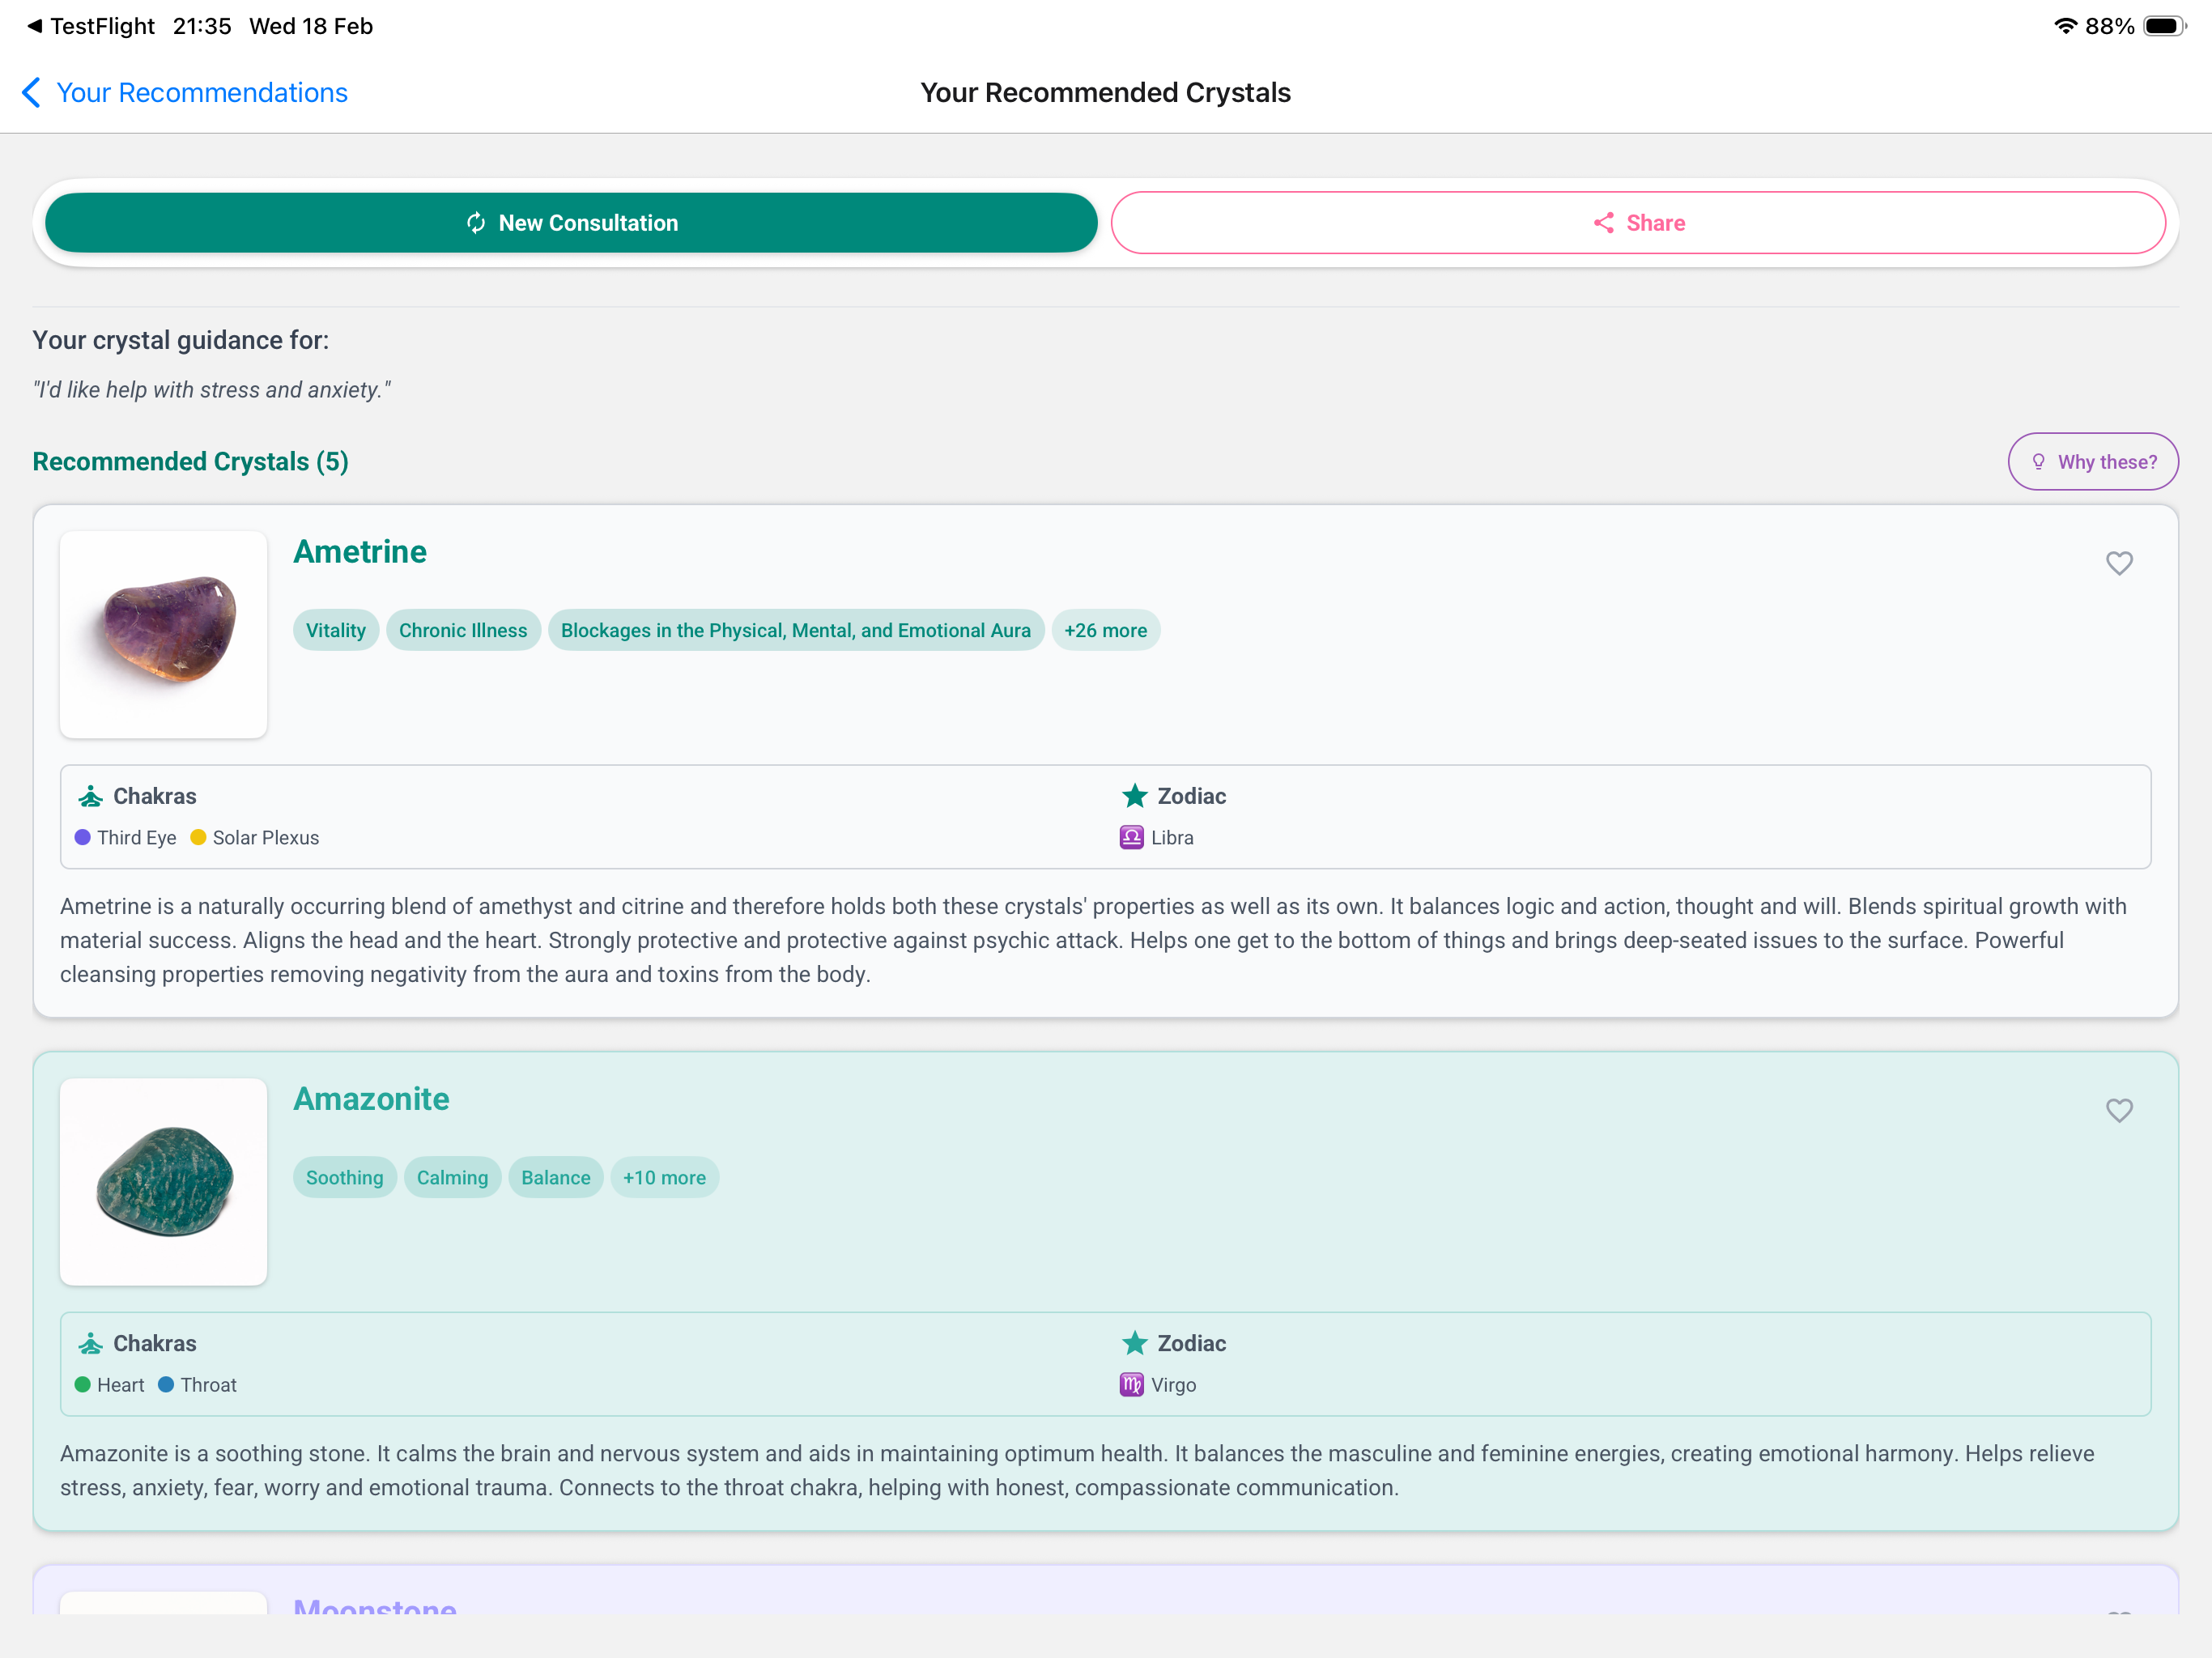This screenshot has width=2212, height=1658.
Task: Open the Amazonite crystal photo
Action: click(164, 1182)
